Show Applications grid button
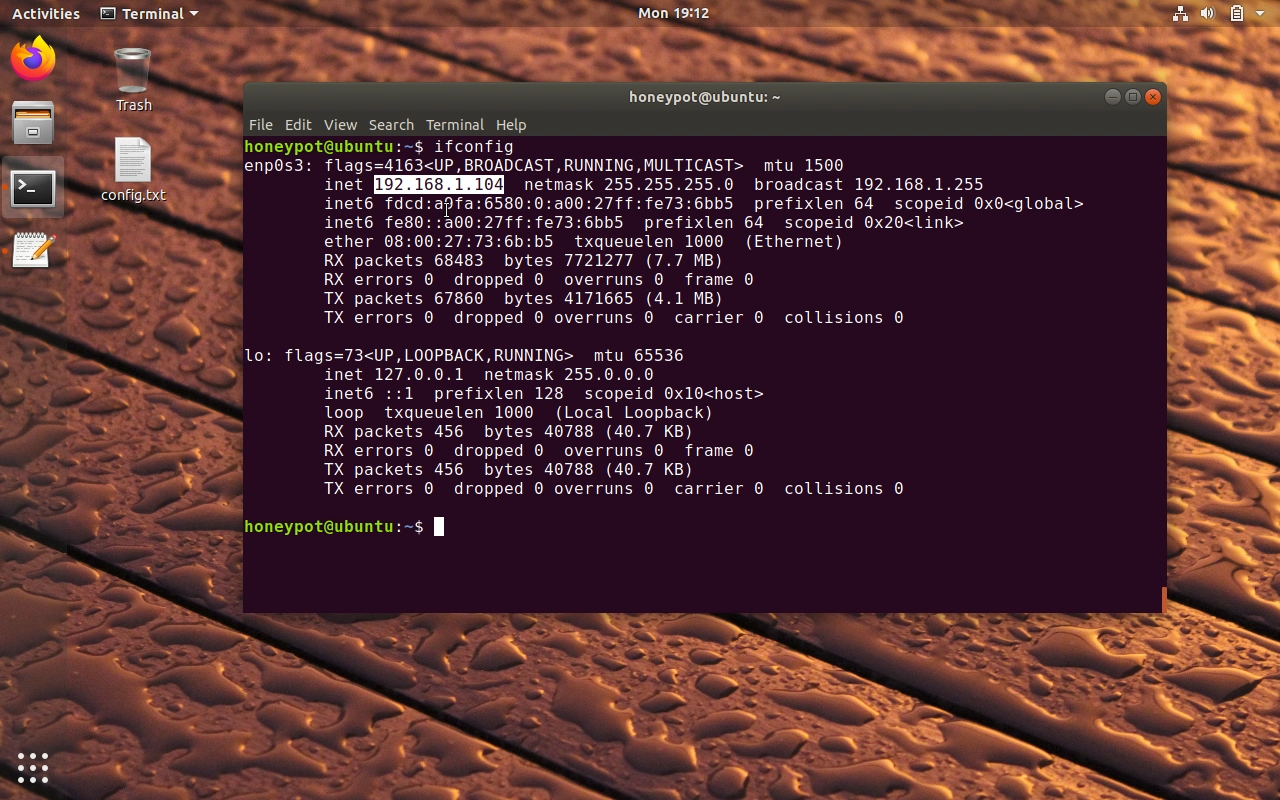The width and height of the screenshot is (1280, 800). [33, 767]
